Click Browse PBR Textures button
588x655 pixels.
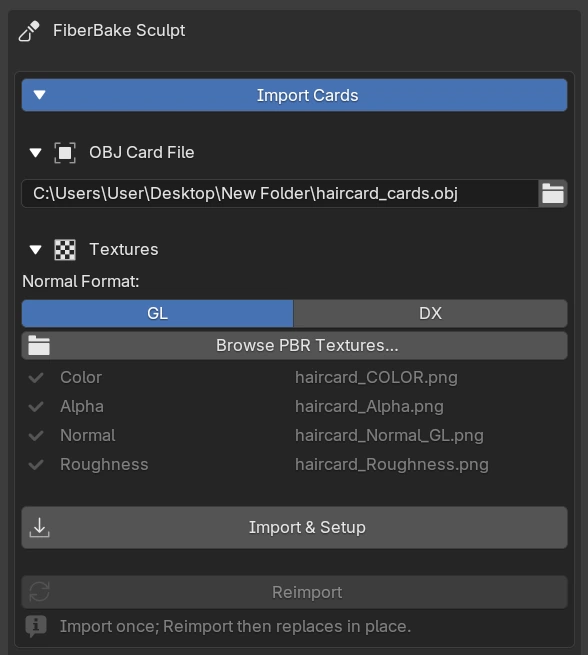pos(294,345)
